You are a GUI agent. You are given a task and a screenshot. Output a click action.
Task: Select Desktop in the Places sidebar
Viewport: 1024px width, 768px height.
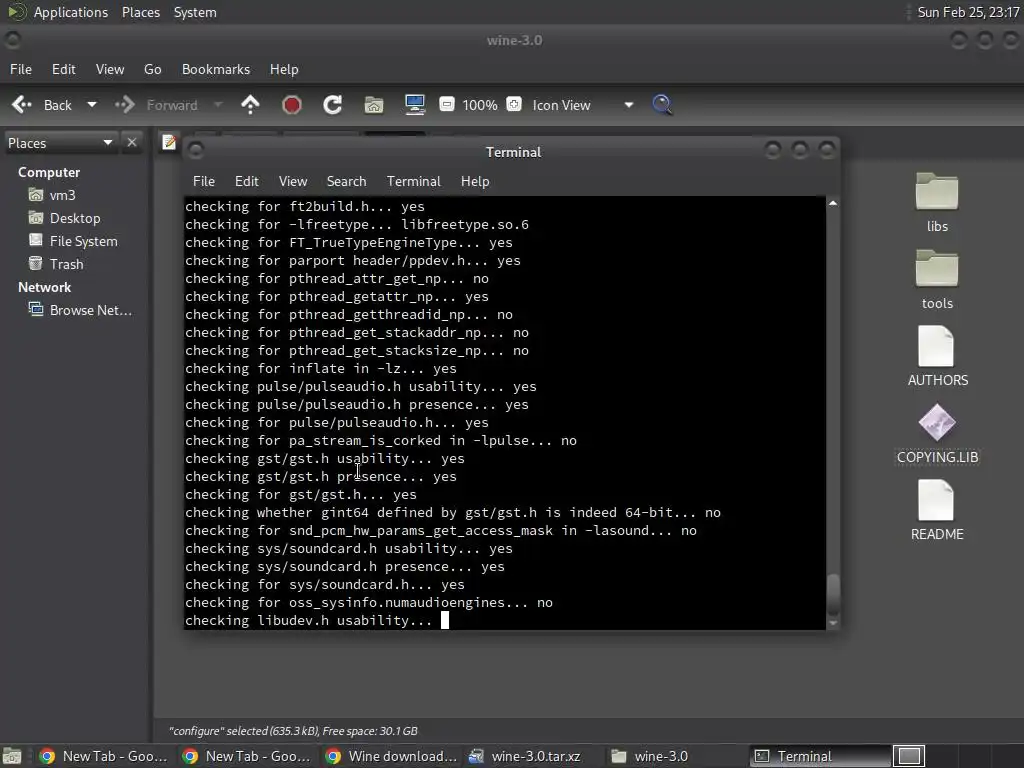click(x=65, y=218)
